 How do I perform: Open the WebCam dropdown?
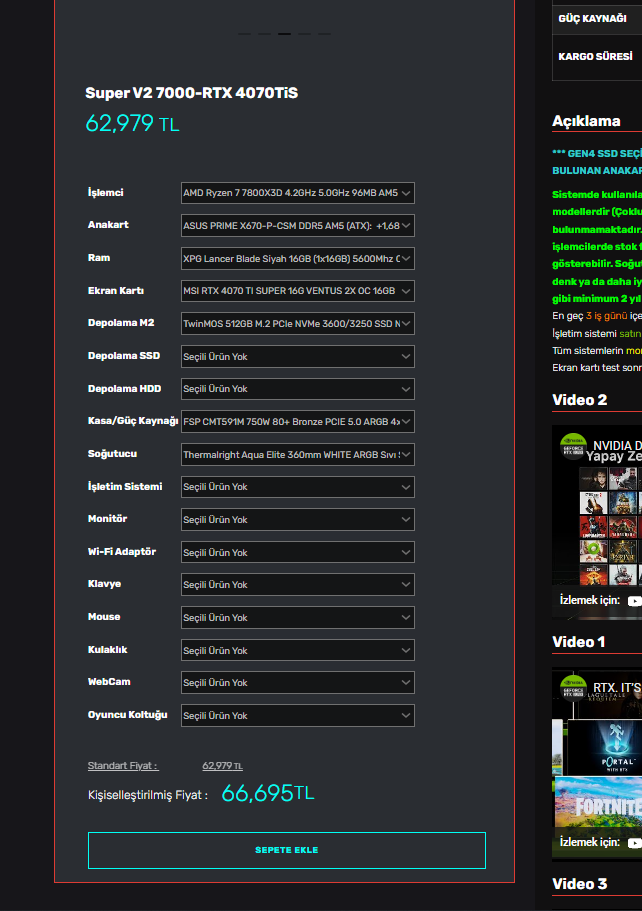coord(297,683)
